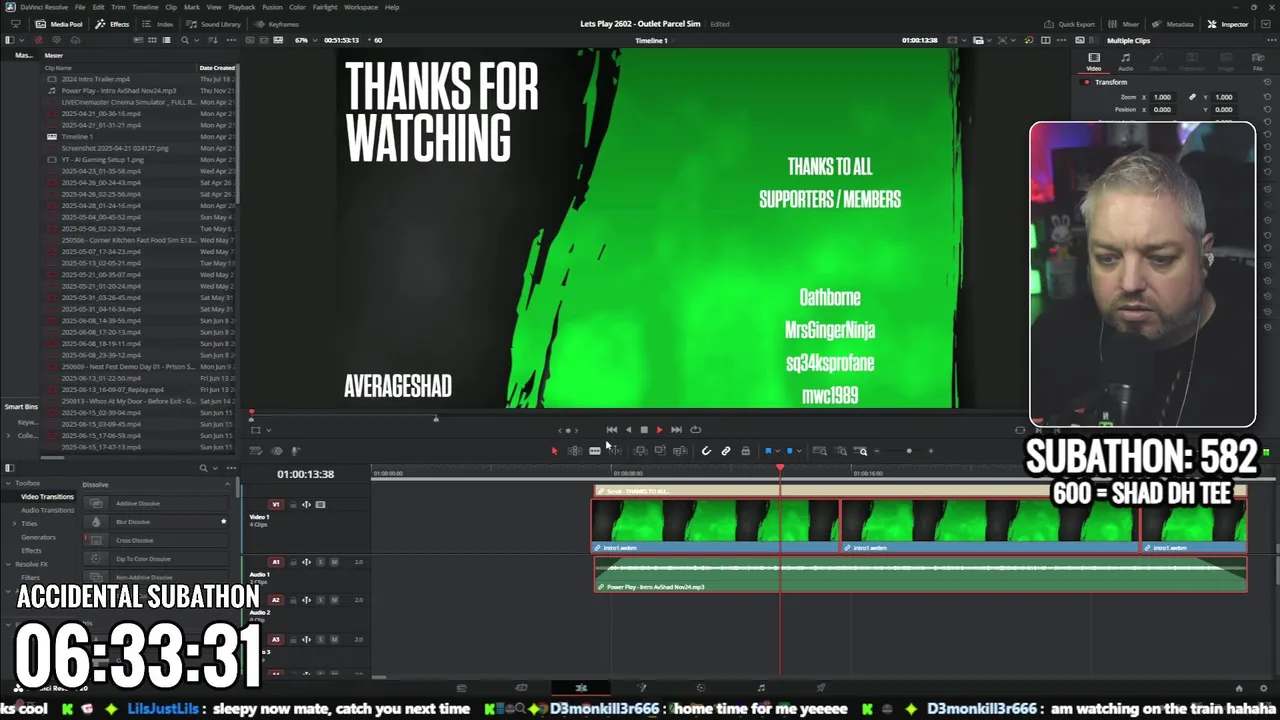Toggle favorite star on Blur Dissolve

tap(223, 522)
